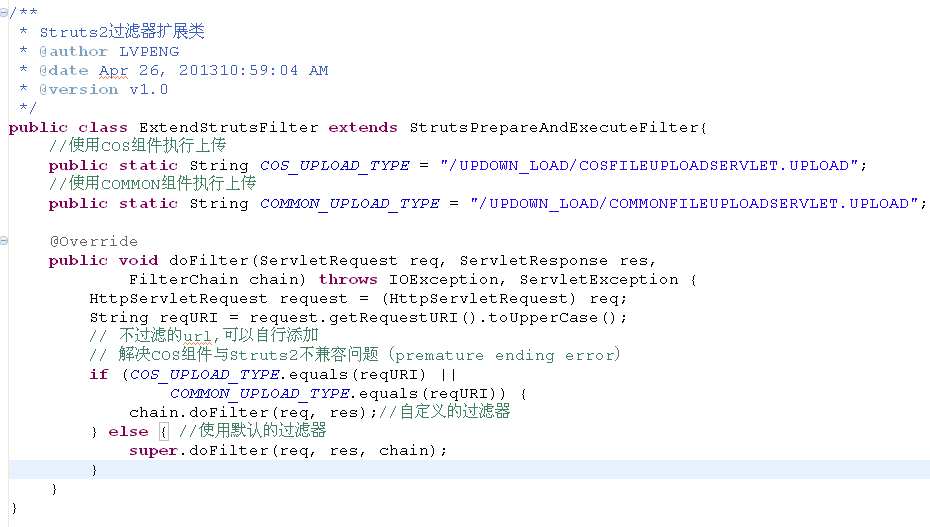The height and width of the screenshot is (527, 930).
Task: Click the highlighted opening brace after else
Action: click(x=164, y=431)
